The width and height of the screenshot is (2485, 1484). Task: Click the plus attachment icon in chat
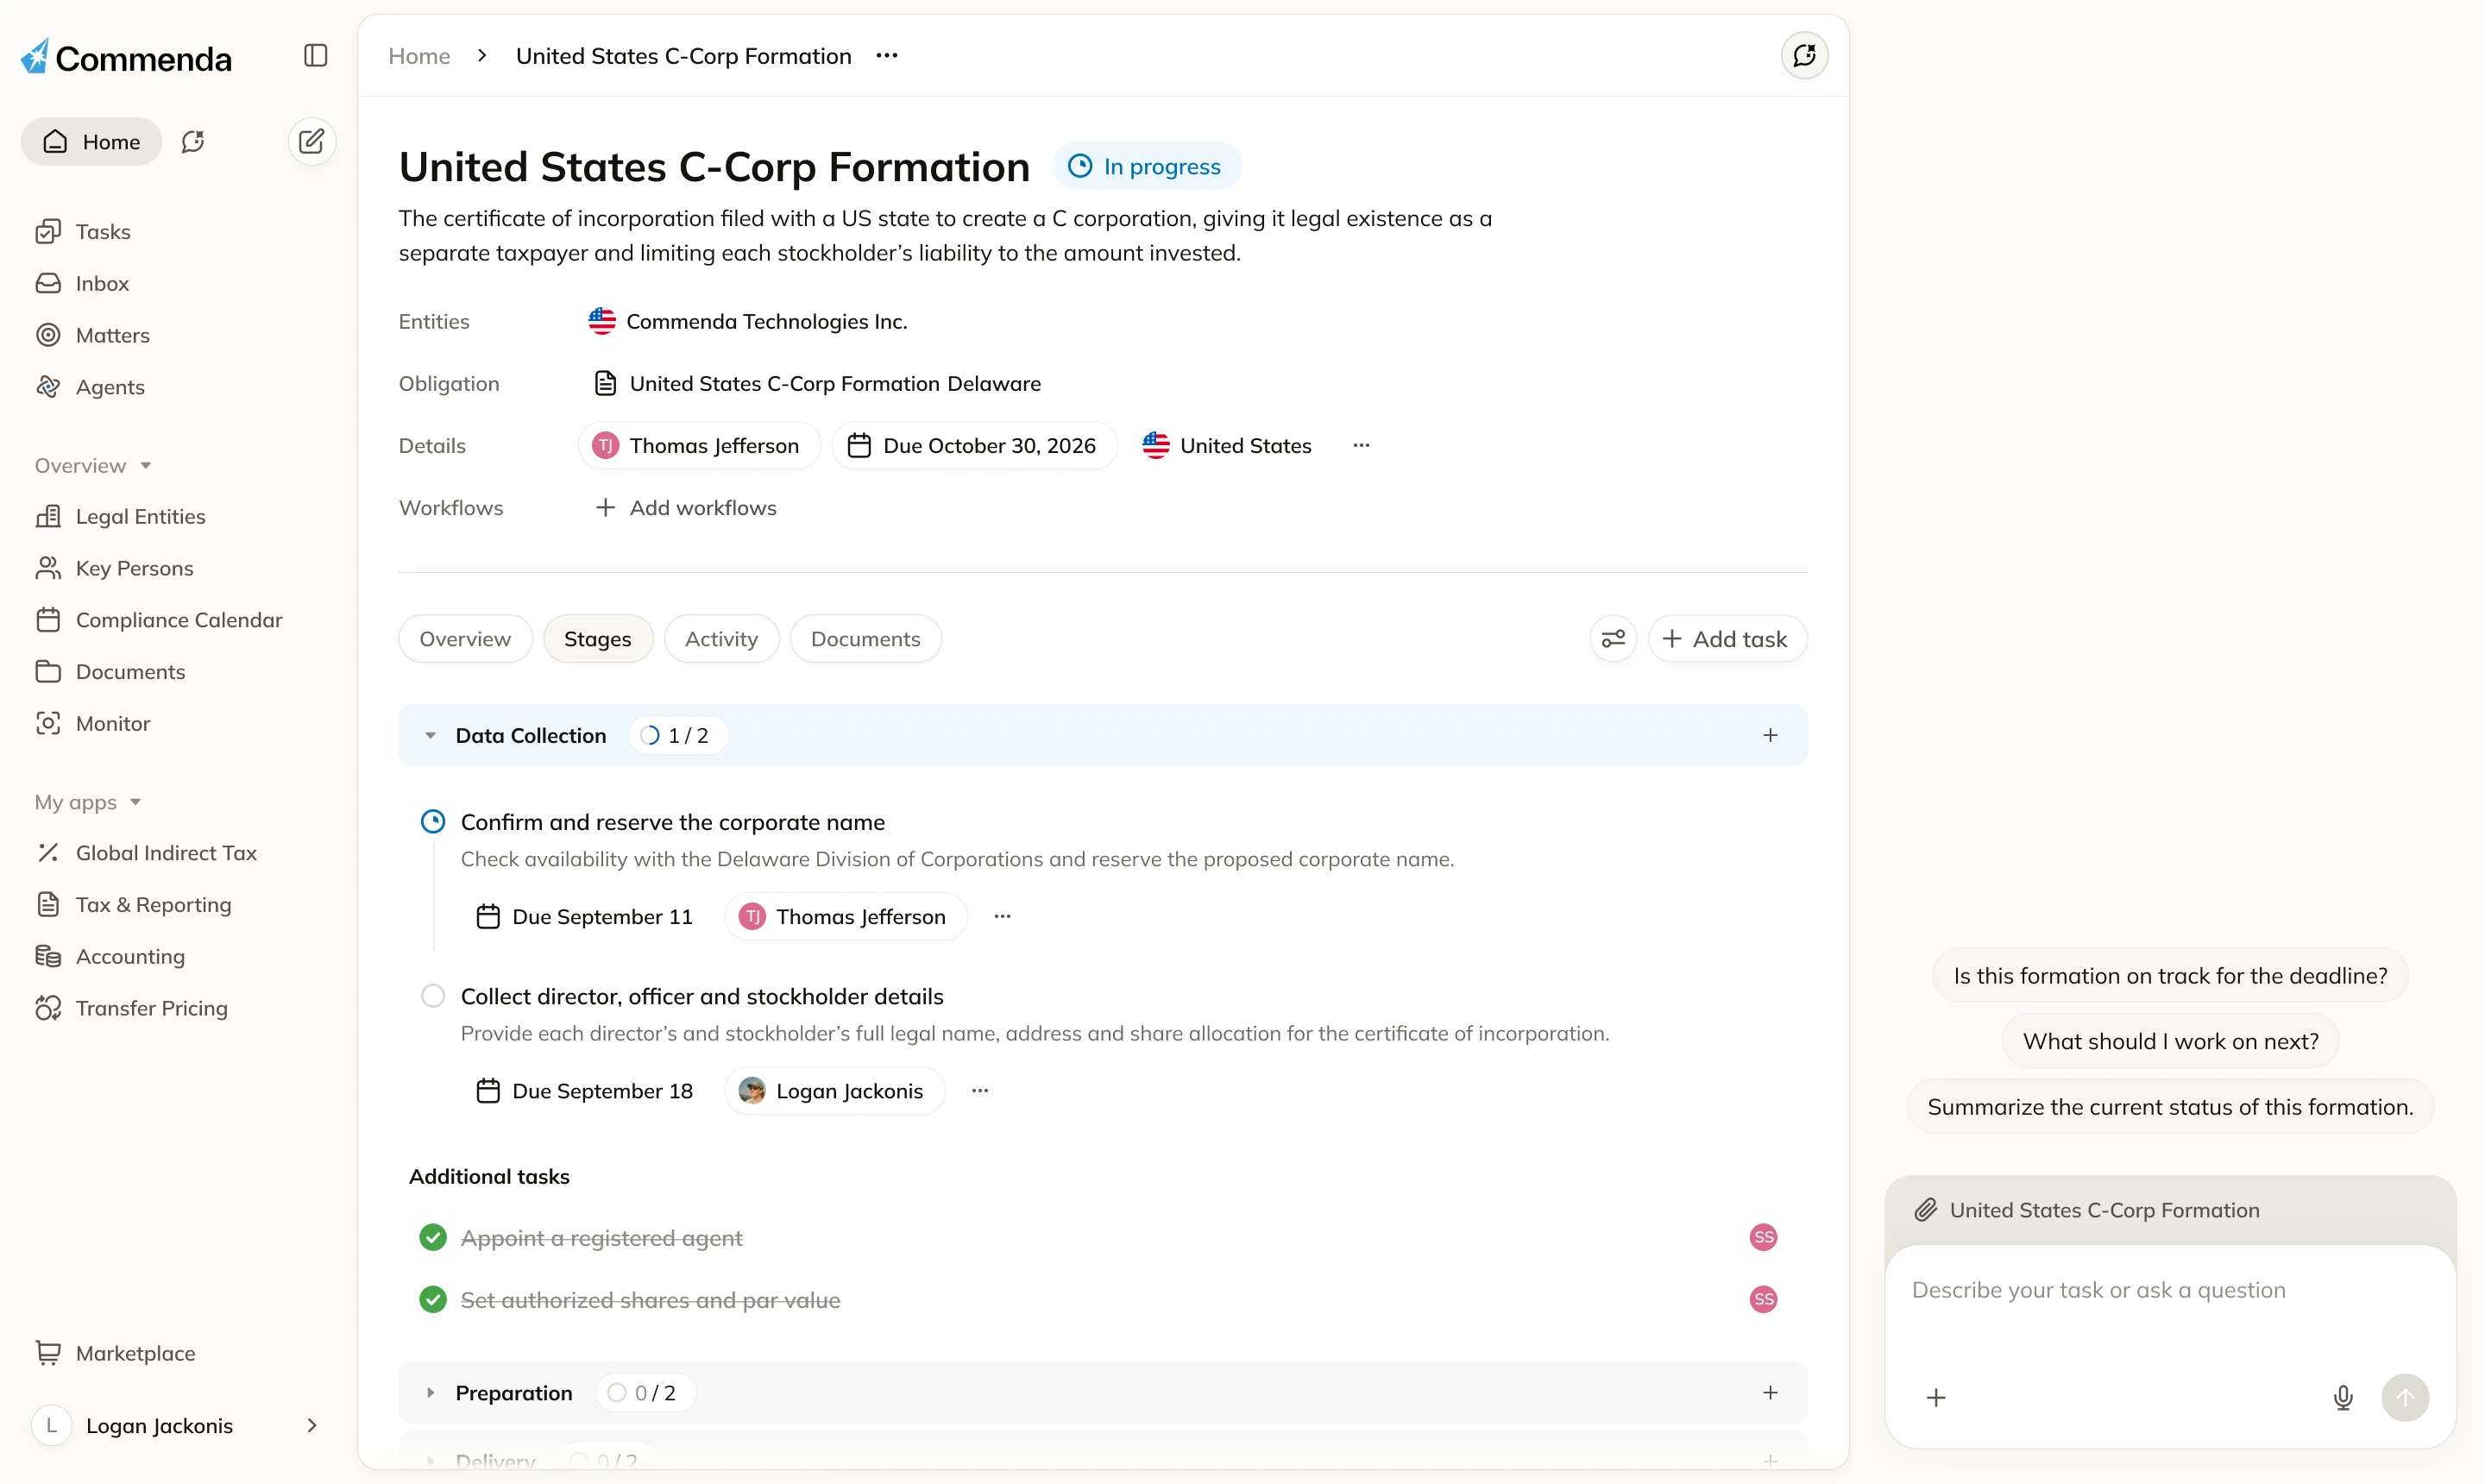[1936, 1397]
